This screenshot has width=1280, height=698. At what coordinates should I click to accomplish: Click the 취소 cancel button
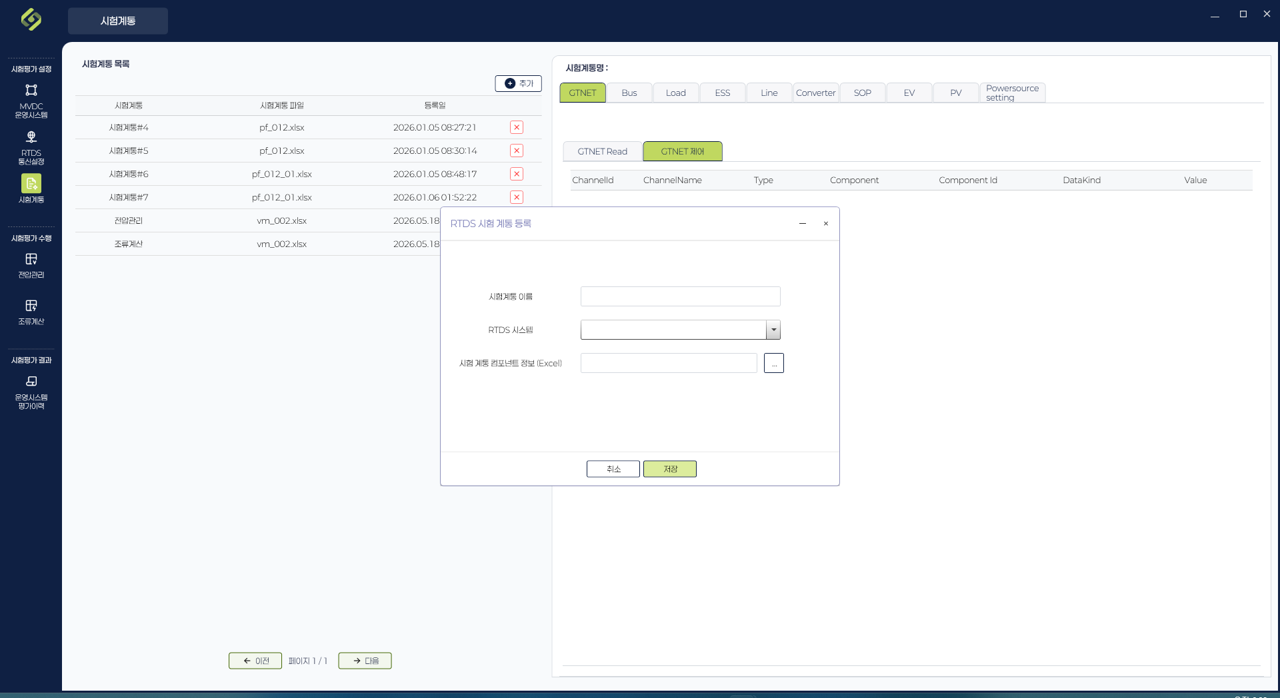(x=613, y=469)
